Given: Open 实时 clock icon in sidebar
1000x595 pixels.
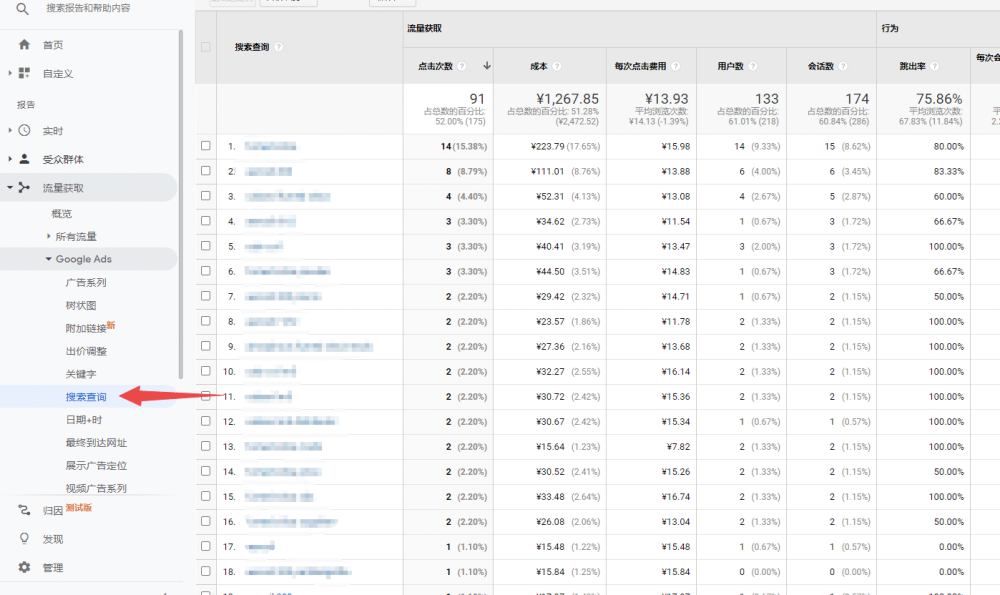Looking at the screenshot, I should (x=25, y=131).
